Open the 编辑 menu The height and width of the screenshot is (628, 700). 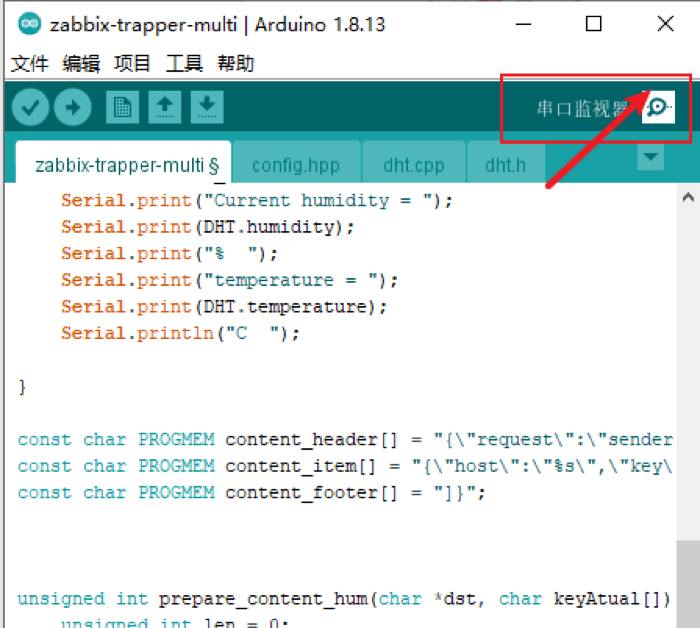point(81,63)
